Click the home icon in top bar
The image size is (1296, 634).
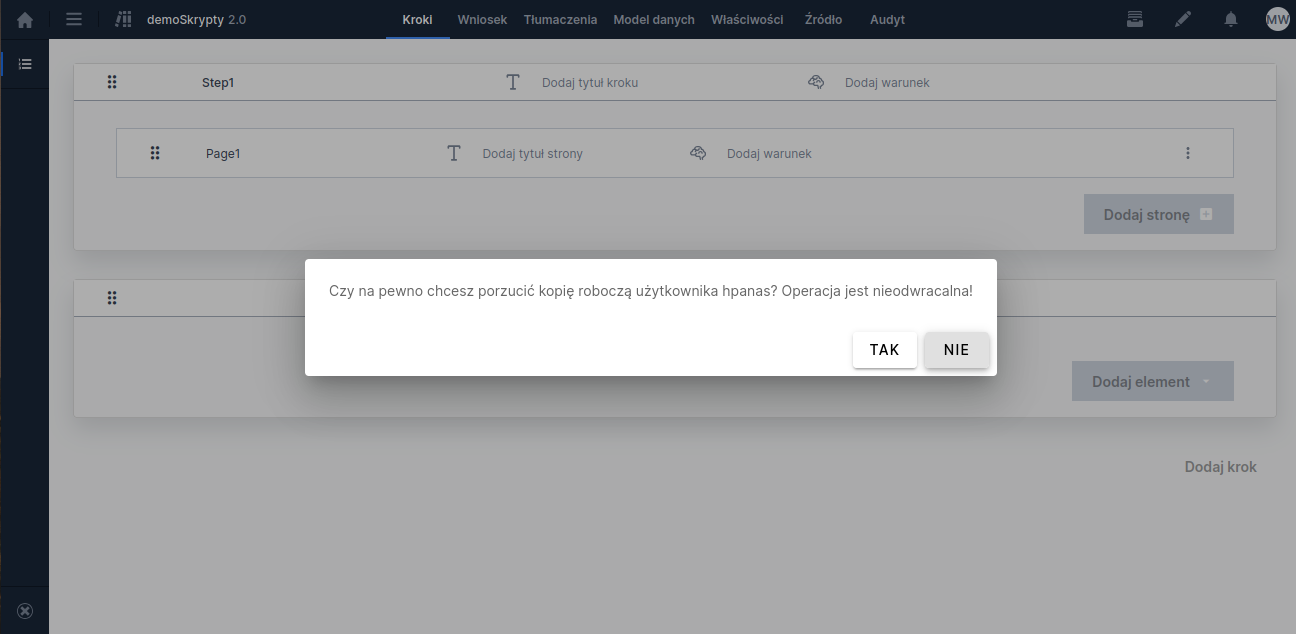pos(25,19)
